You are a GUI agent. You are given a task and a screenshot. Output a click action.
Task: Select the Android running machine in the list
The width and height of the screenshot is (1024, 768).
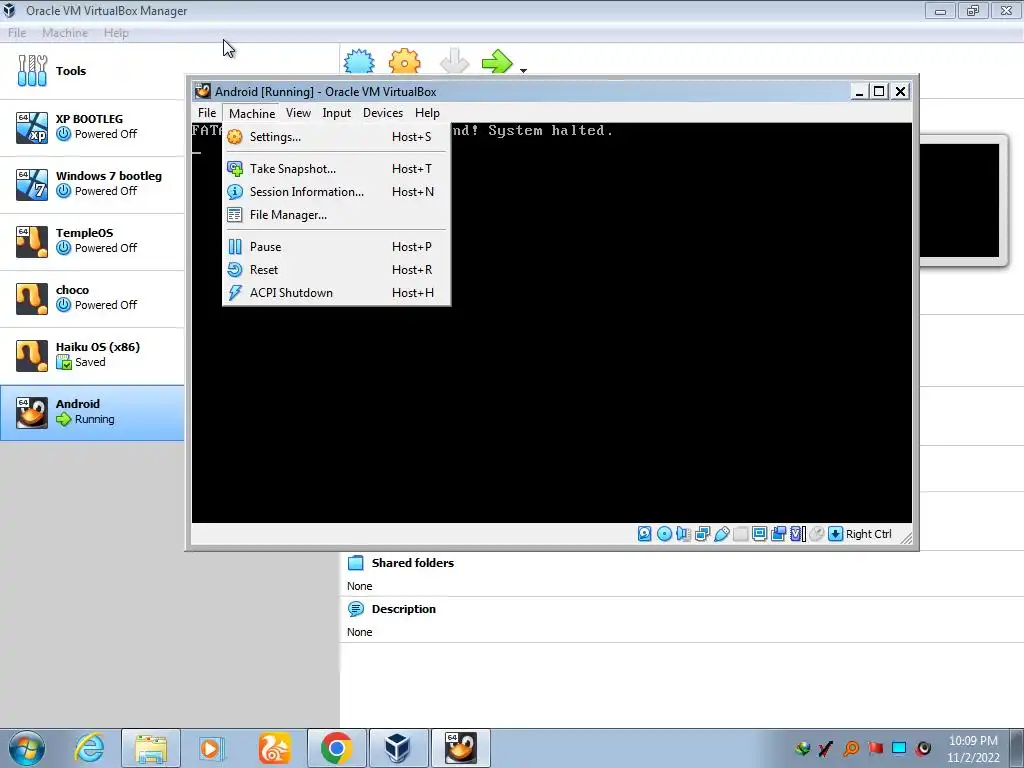coord(92,412)
